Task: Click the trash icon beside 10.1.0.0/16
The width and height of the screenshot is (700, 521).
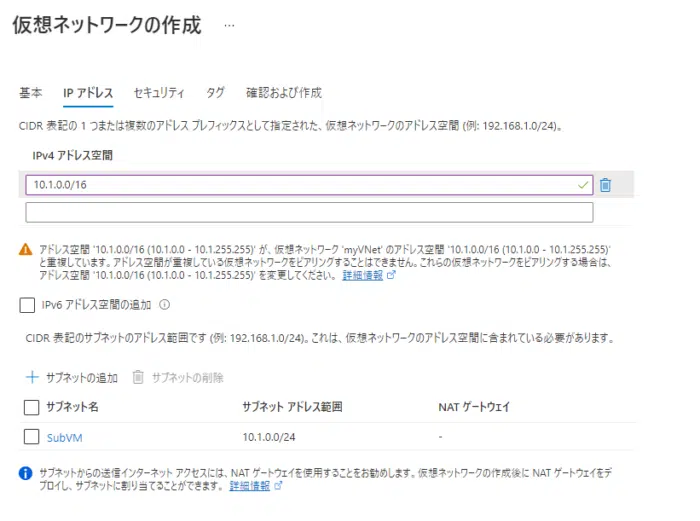Action: pos(605,185)
